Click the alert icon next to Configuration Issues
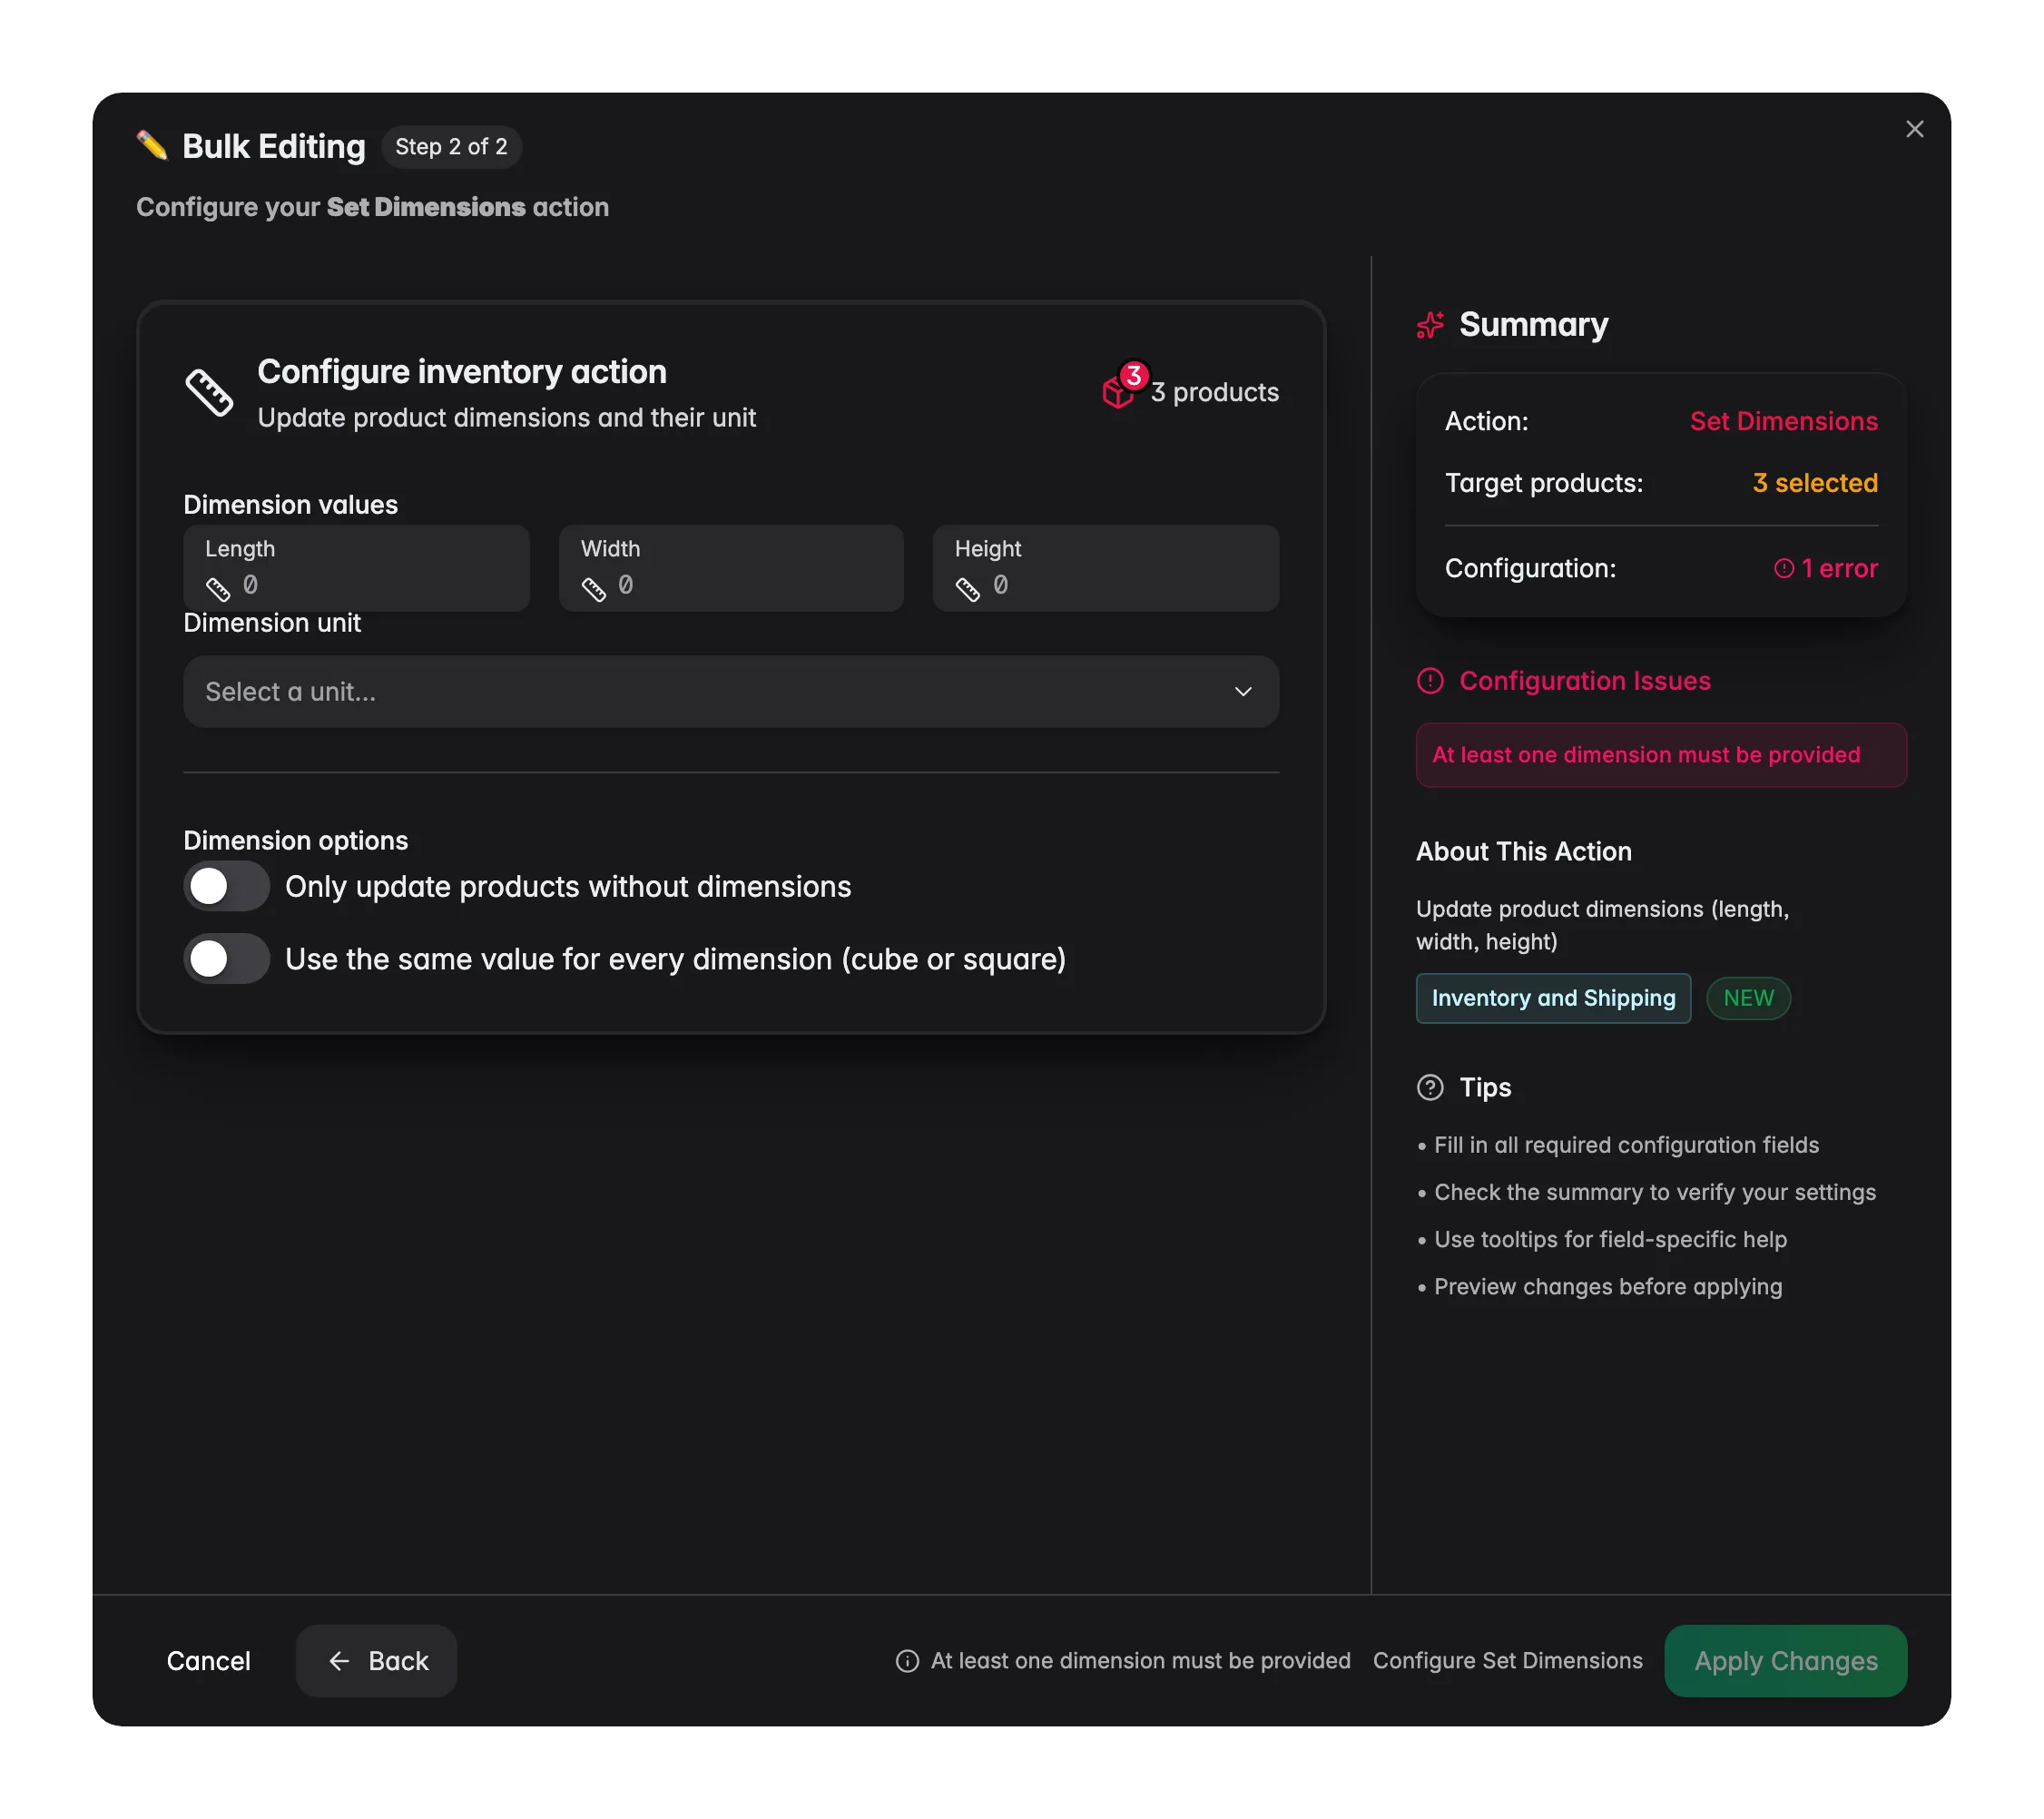Image resolution: width=2044 pixels, height=1819 pixels. click(x=1430, y=681)
